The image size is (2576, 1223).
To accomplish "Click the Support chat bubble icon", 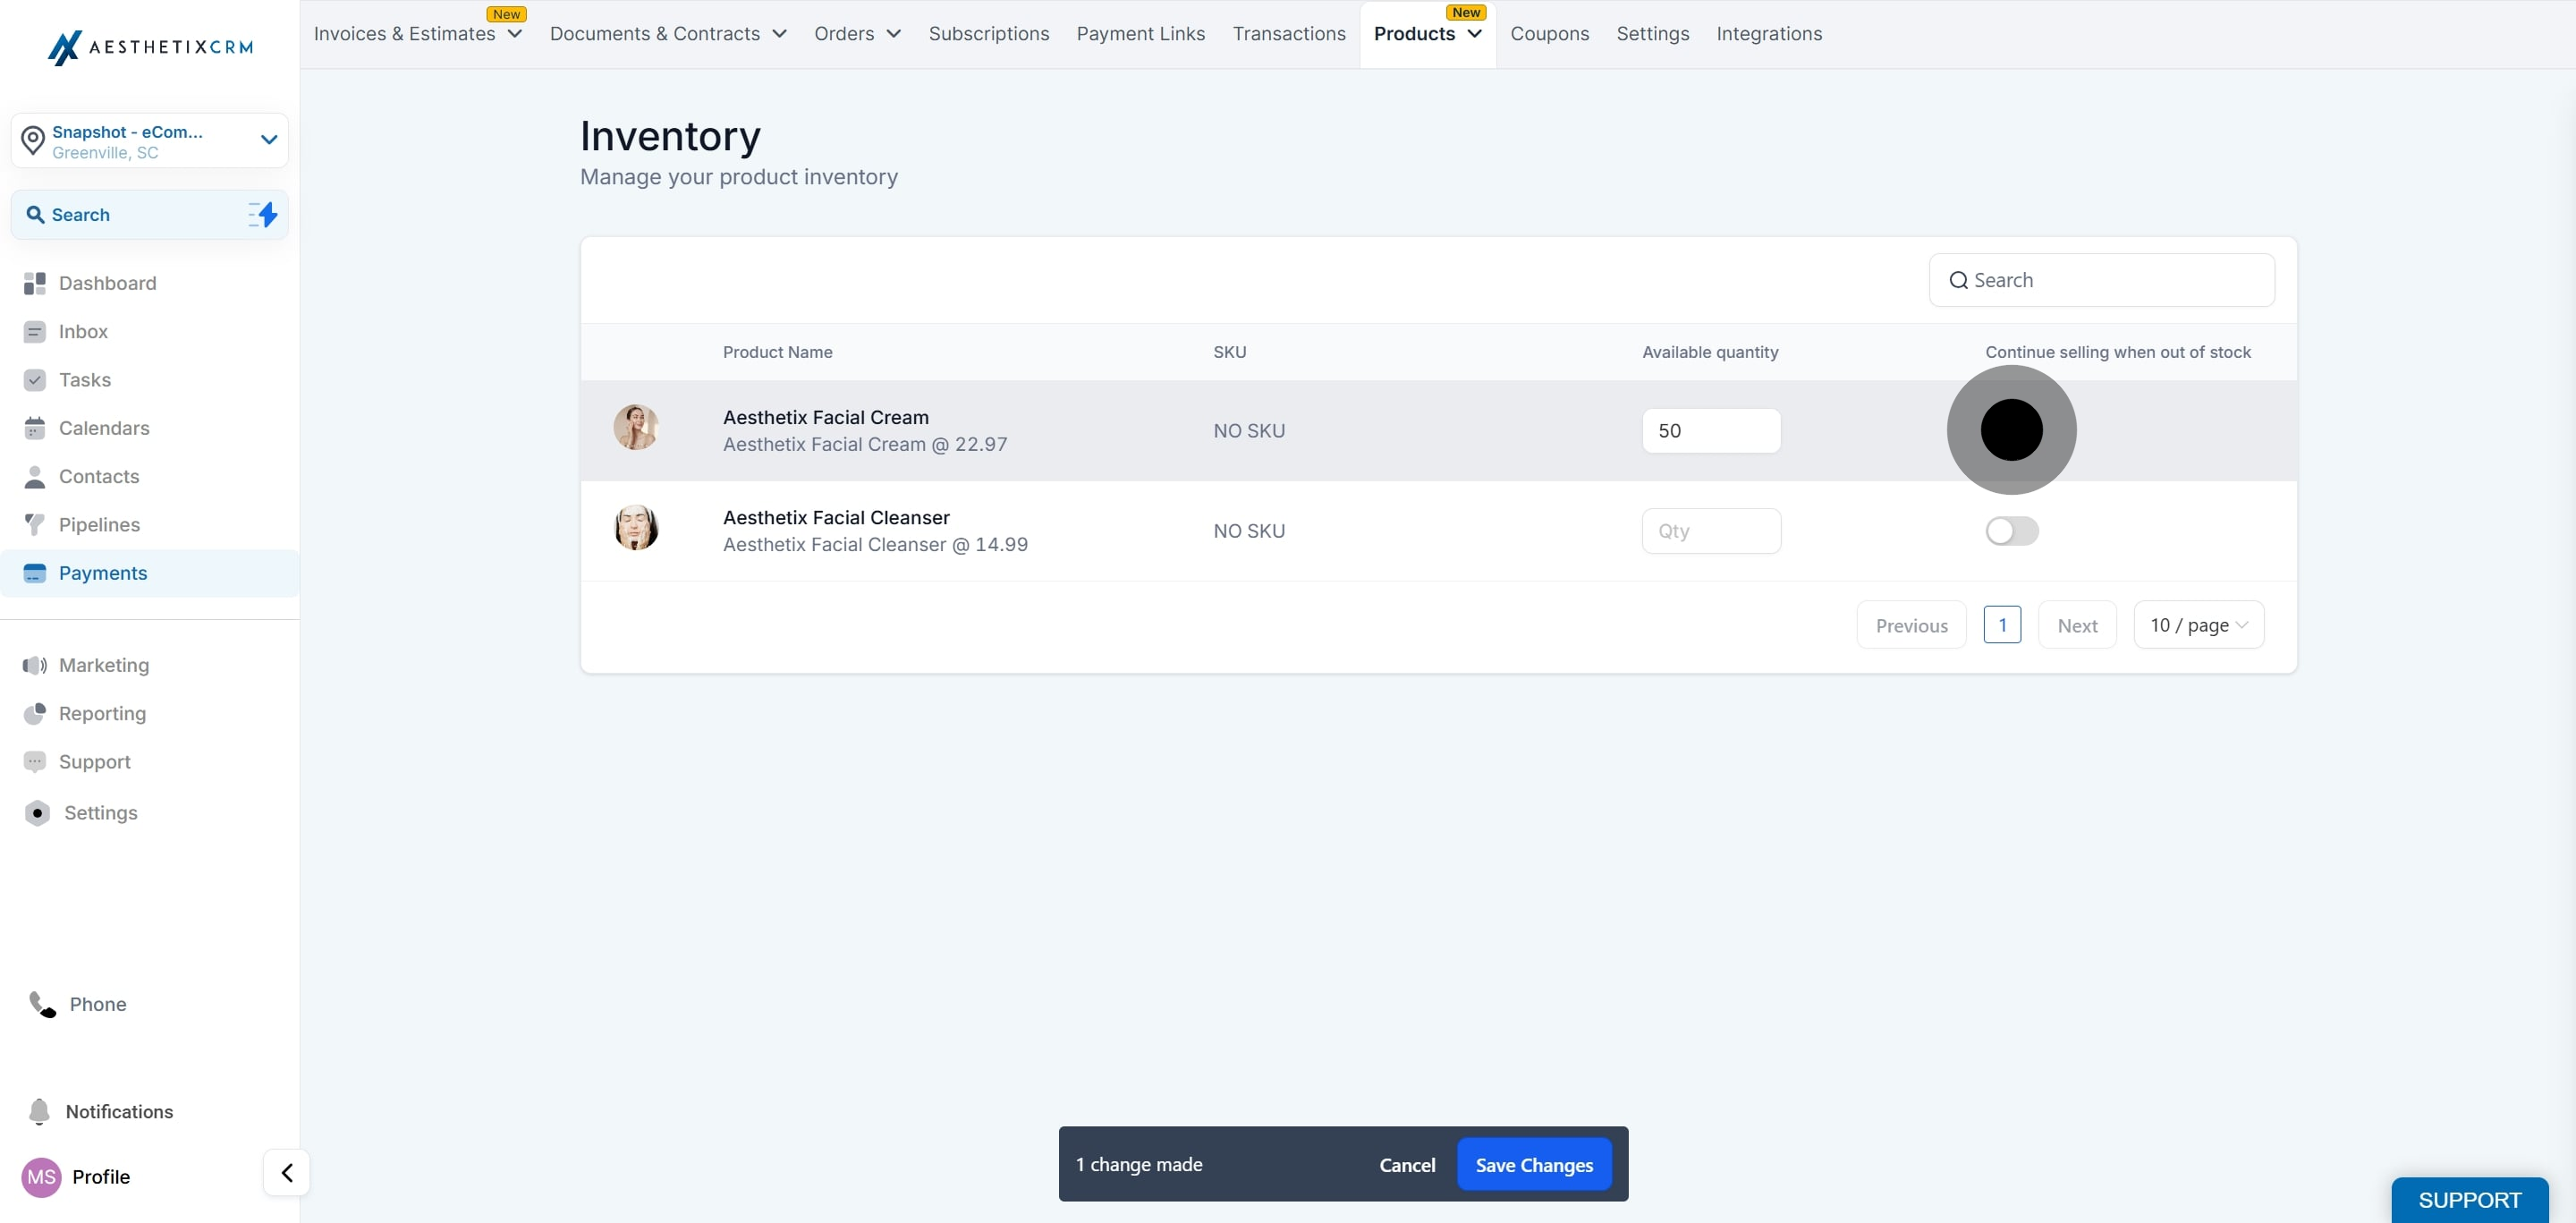I will [x=35, y=762].
